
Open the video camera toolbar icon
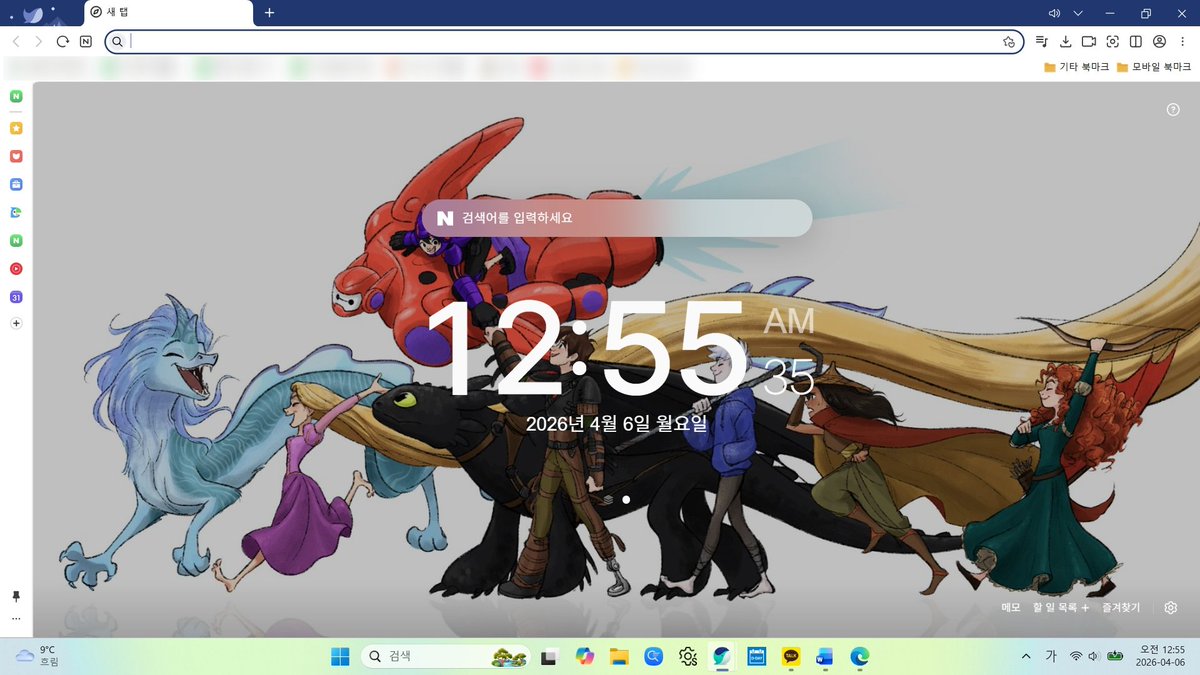(1089, 41)
